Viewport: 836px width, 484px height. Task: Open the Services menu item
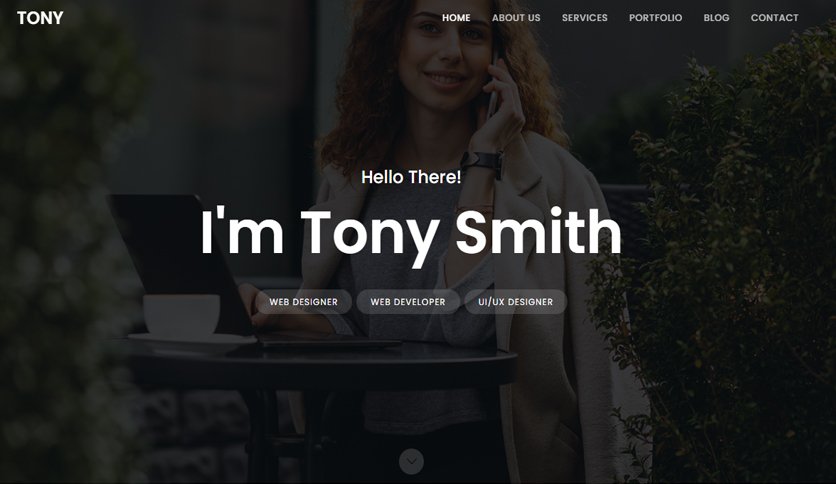(584, 18)
